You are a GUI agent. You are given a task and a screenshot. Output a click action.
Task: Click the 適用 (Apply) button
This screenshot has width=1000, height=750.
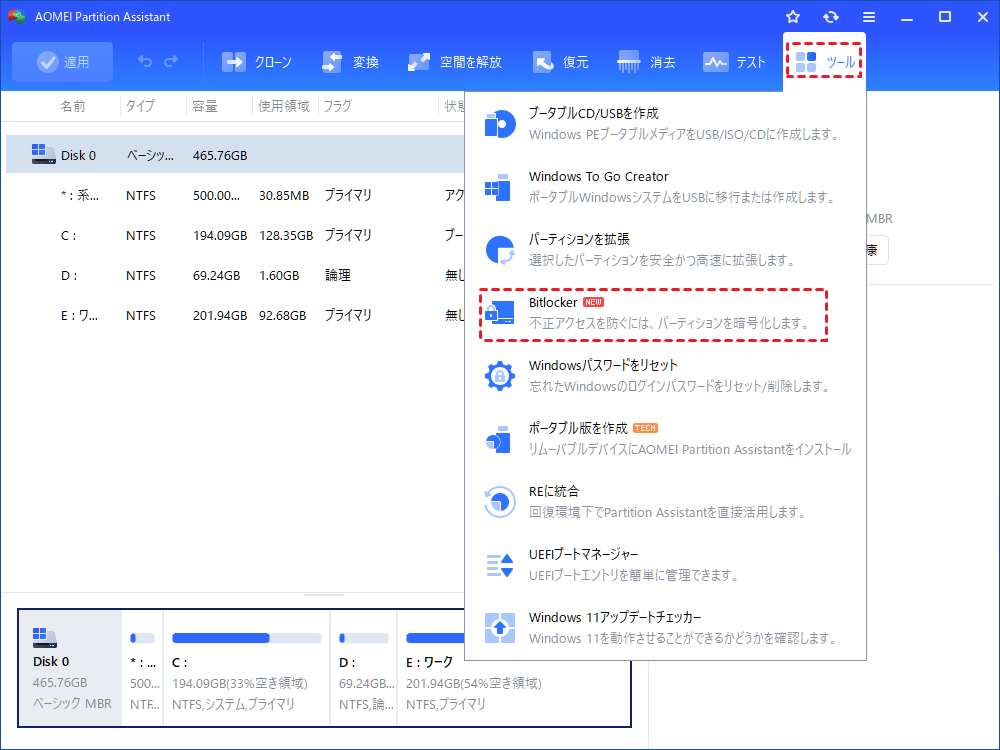[62, 62]
